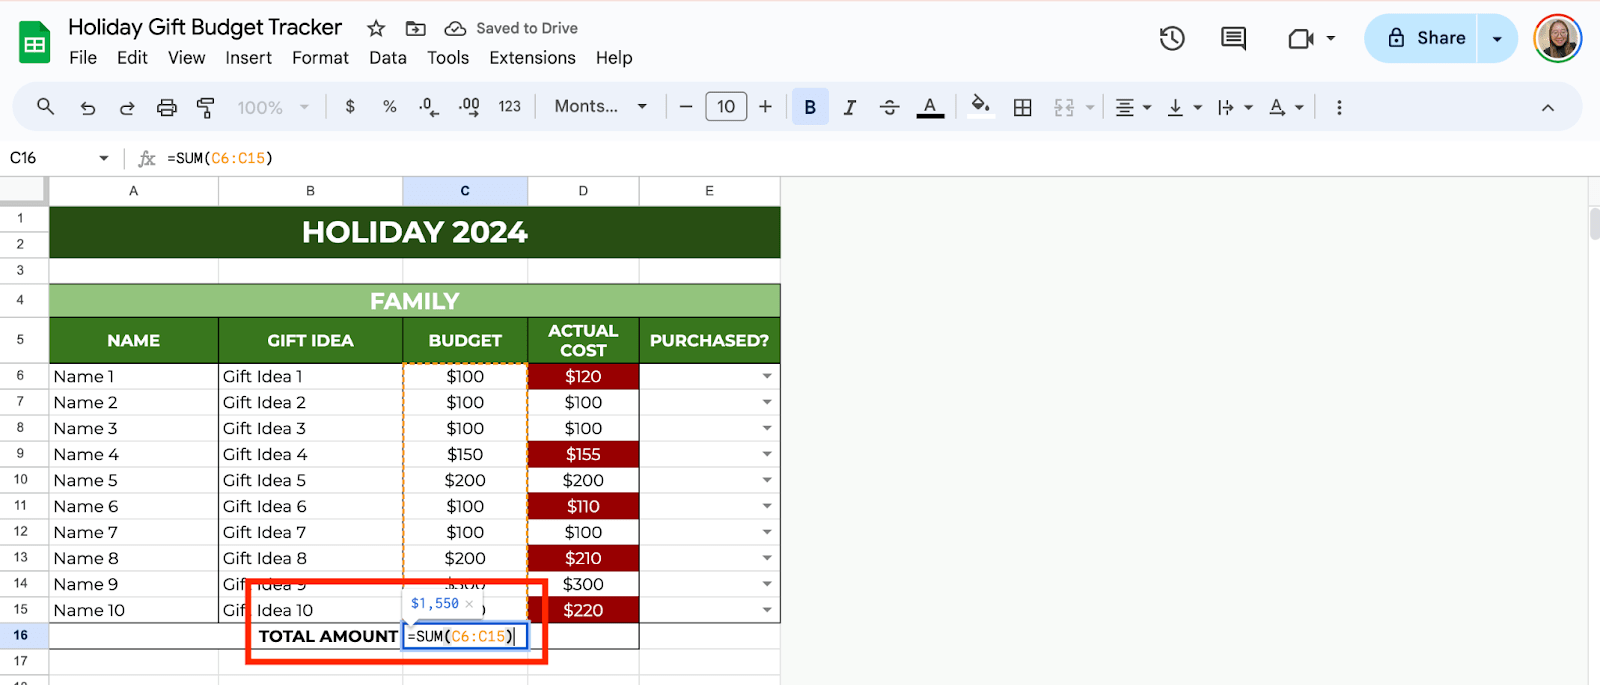Screen dimensions: 1600x685
Task: Open Purchased dropdown for Name 5
Action: pyautogui.click(x=767, y=481)
